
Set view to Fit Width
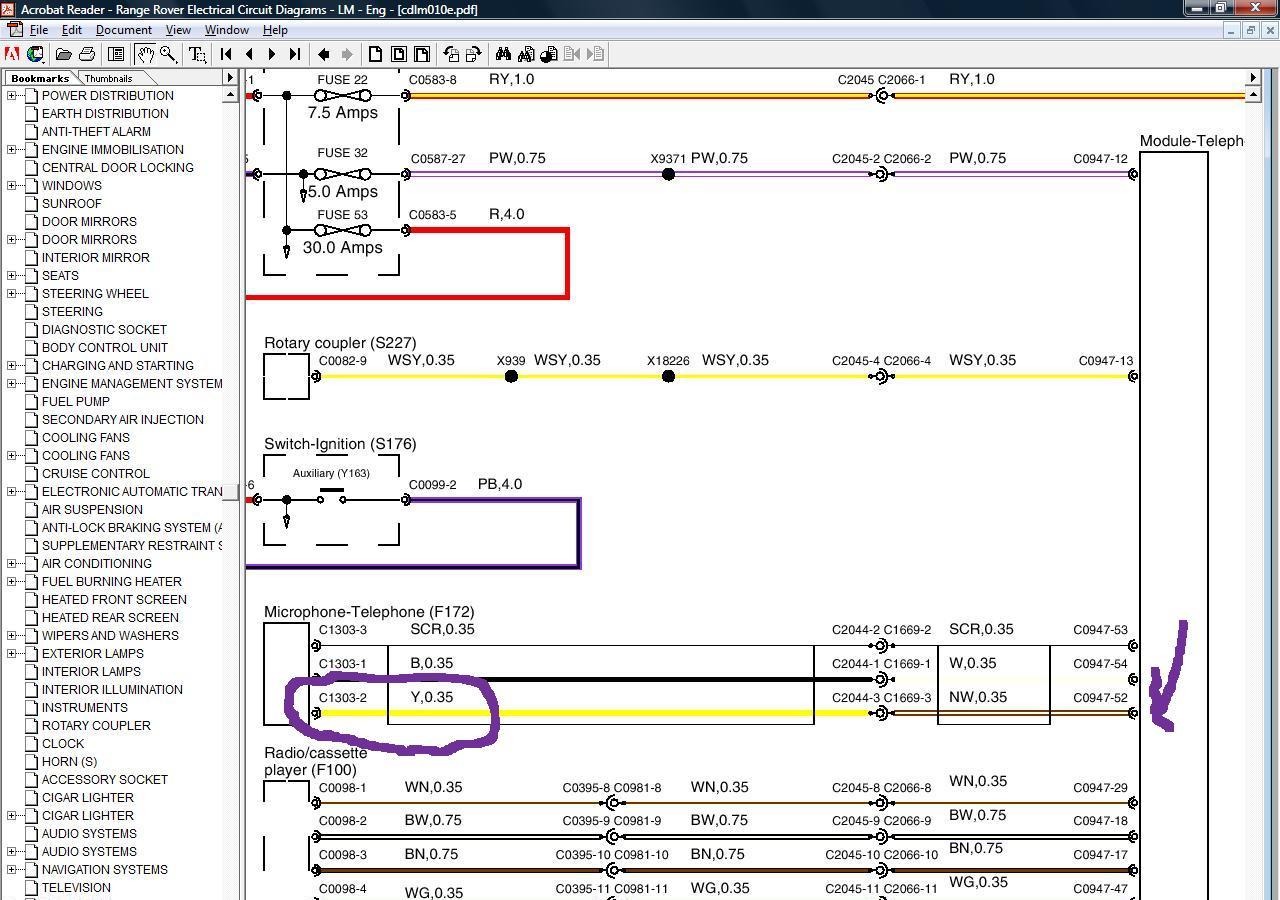(x=422, y=54)
